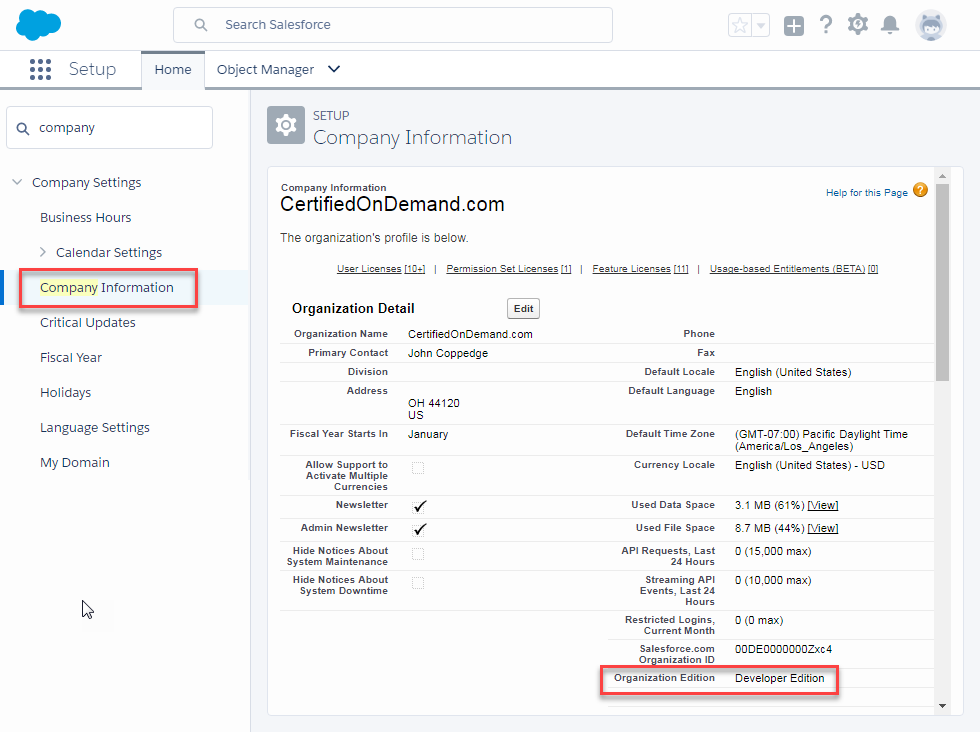Click the scrollbar down arrow in the detail panel
Image resolution: width=980 pixels, height=732 pixels.
click(x=942, y=706)
